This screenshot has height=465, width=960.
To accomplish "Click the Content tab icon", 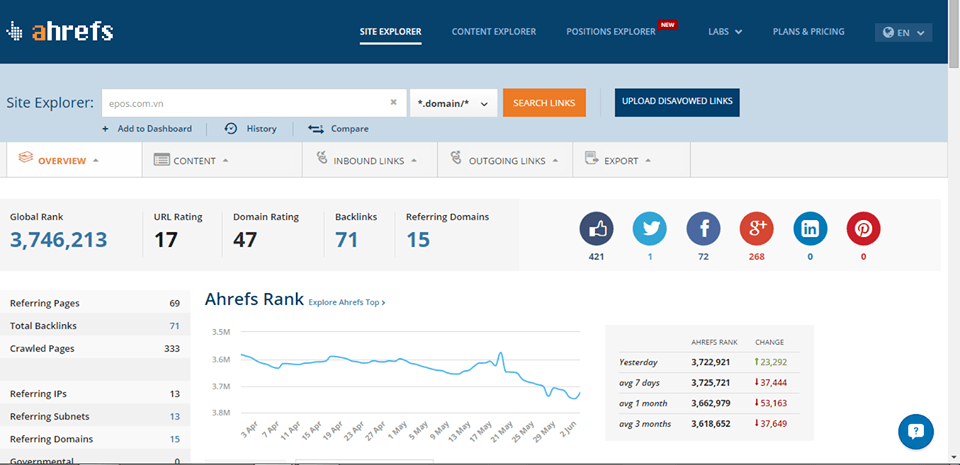I will [161, 160].
